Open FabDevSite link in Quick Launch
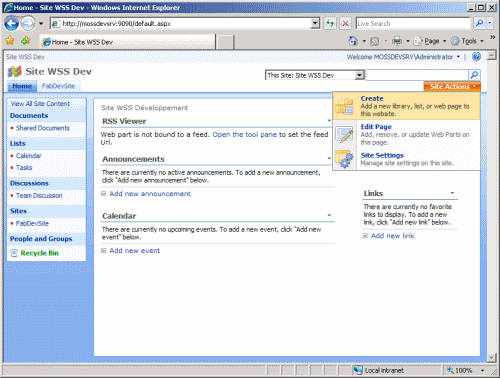500x378 pixels. click(x=32, y=223)
